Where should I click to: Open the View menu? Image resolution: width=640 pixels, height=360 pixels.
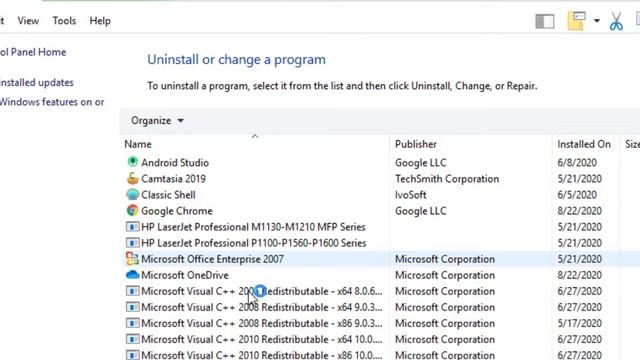pos(28,21)
